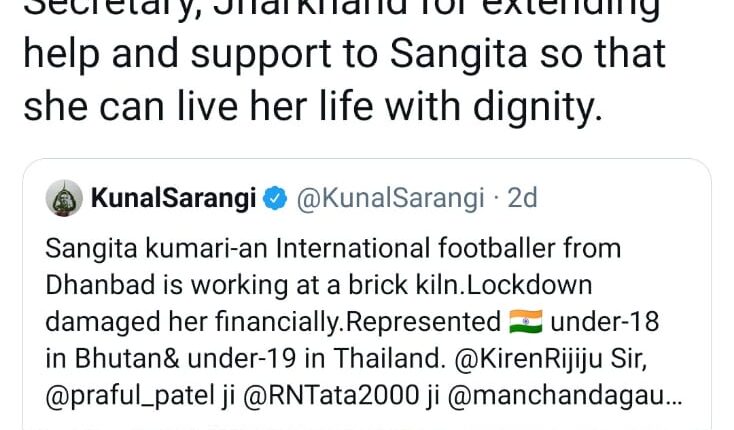Click the Secretary, Jharkhand line at the top
The width and height of the screenshot is (734, 430).
tap(340, 10)
